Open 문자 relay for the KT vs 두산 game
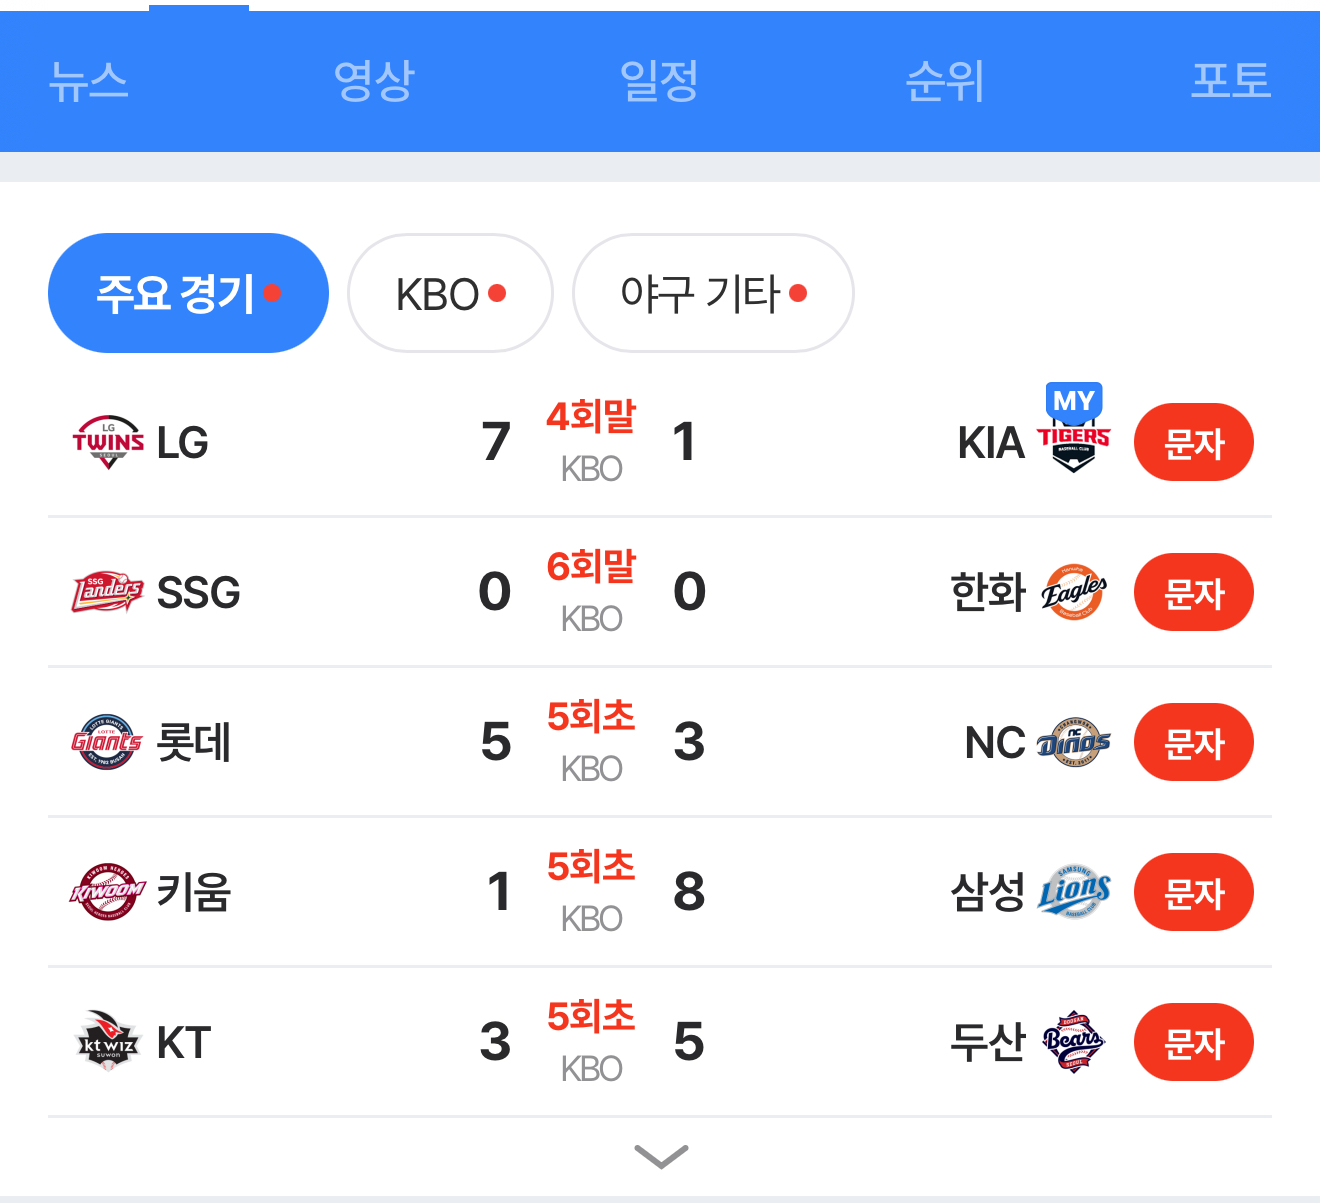The image size is (1320, 1203). 1194,1042
